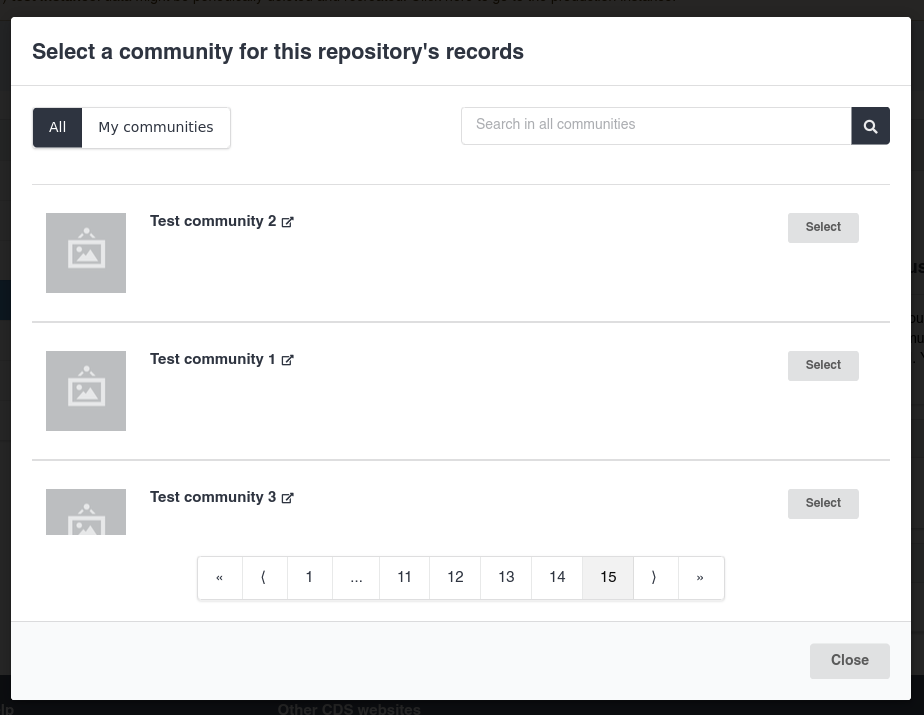Click current pagination page 15

608,578
